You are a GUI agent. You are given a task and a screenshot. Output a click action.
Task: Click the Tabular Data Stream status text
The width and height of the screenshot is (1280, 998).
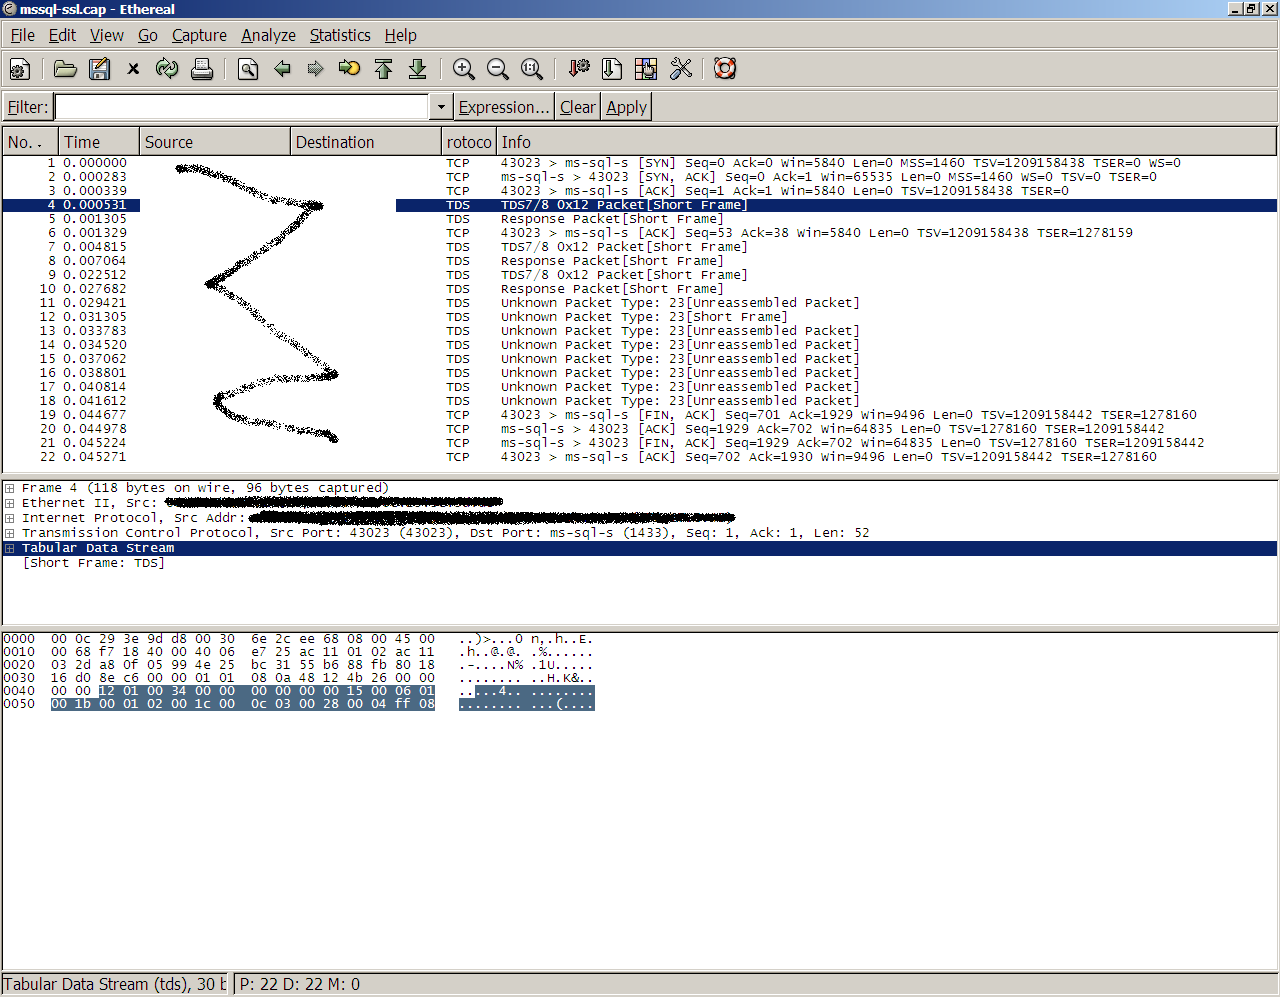[115, 984]
